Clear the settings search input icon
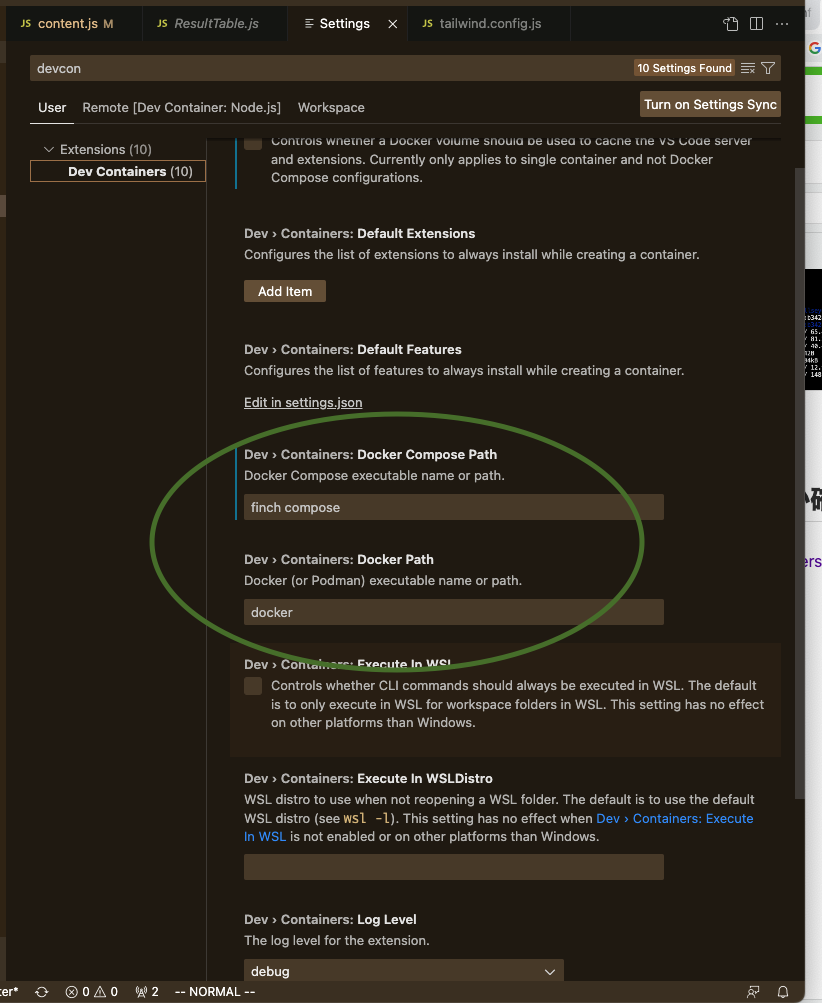This screenshot has width=822, height=1003. [x=748, y=68]
